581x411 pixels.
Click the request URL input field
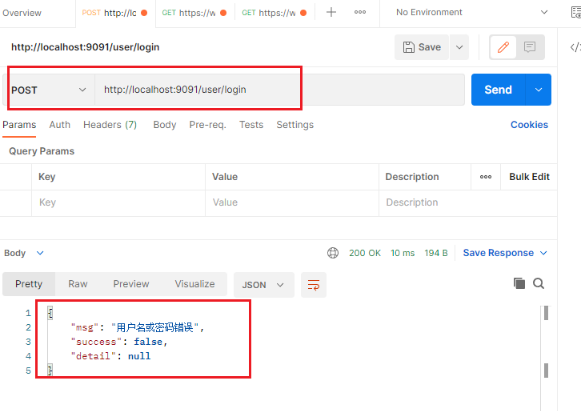click(x=280, y=90)
